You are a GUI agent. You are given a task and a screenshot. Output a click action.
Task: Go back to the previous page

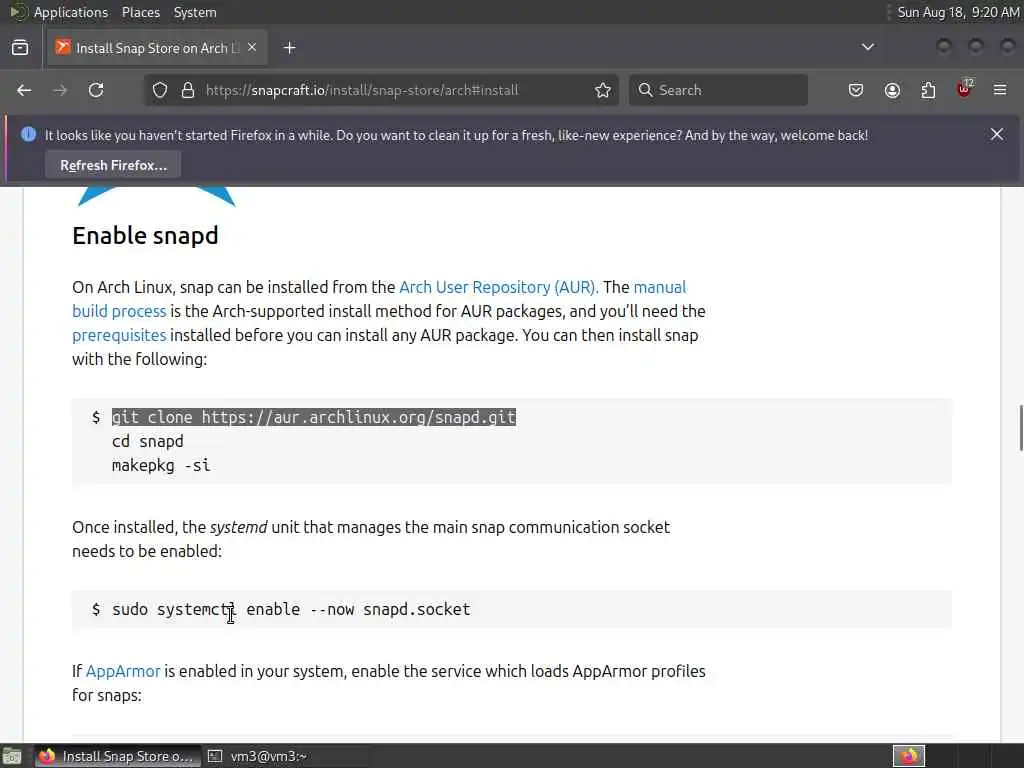24,90
